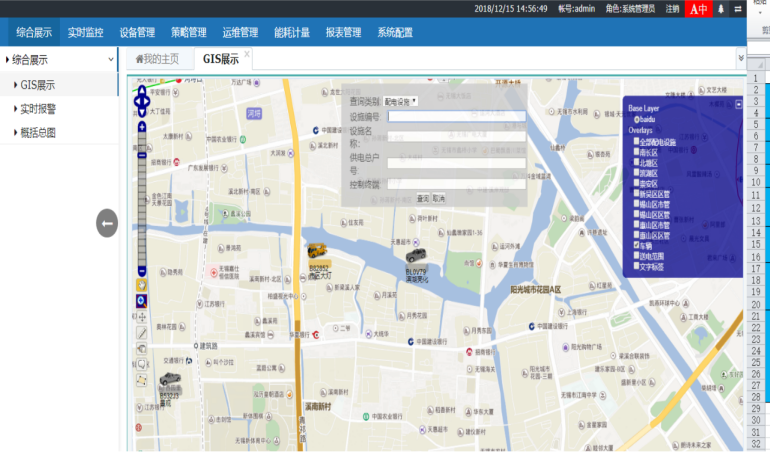Focus the 设施名称 input field
Viewport: 770px width, 455px height.
point(457,136)
